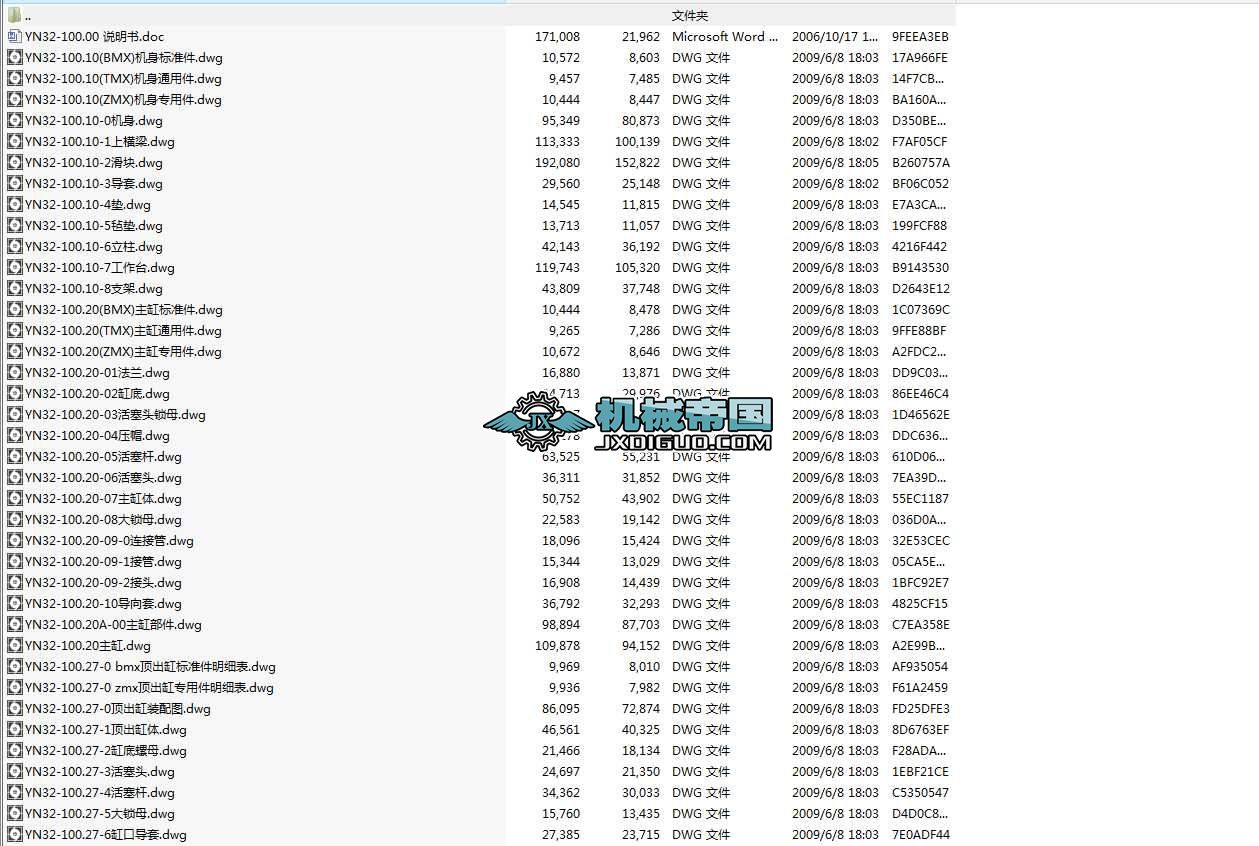Click packed size 105,320

637,267
